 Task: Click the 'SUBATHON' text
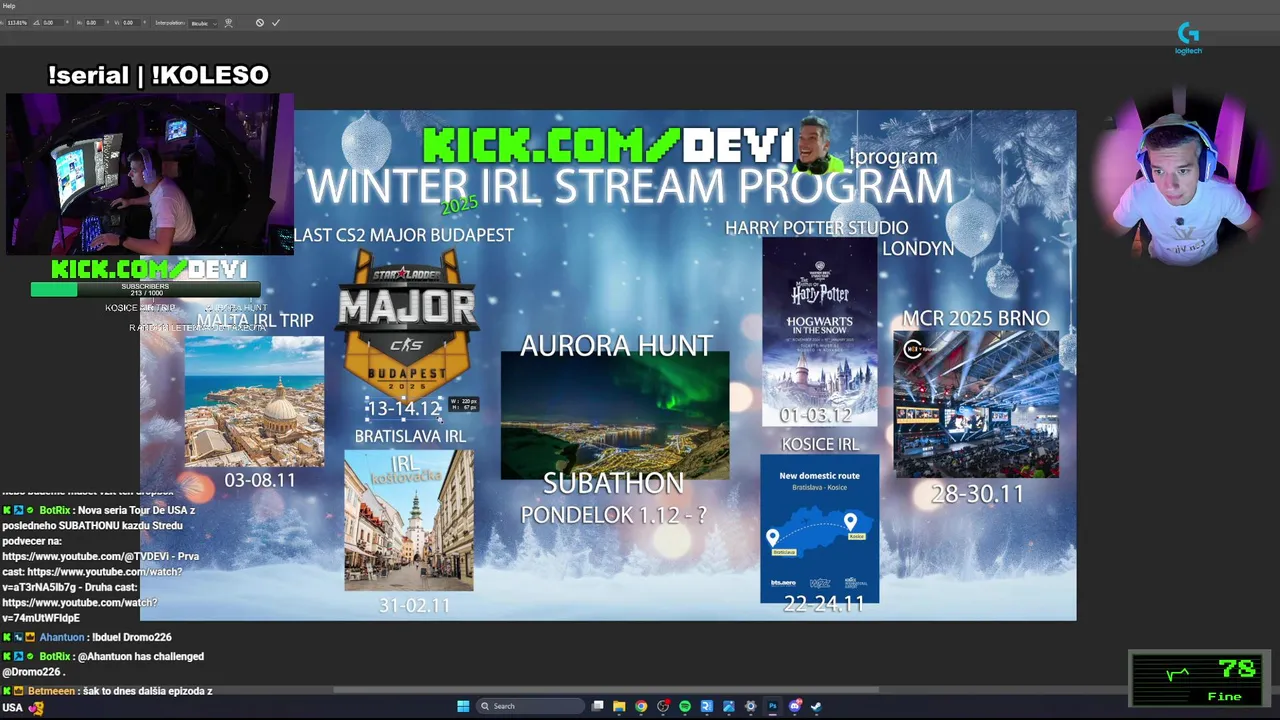pyautogui.click(x=613, y=483)
